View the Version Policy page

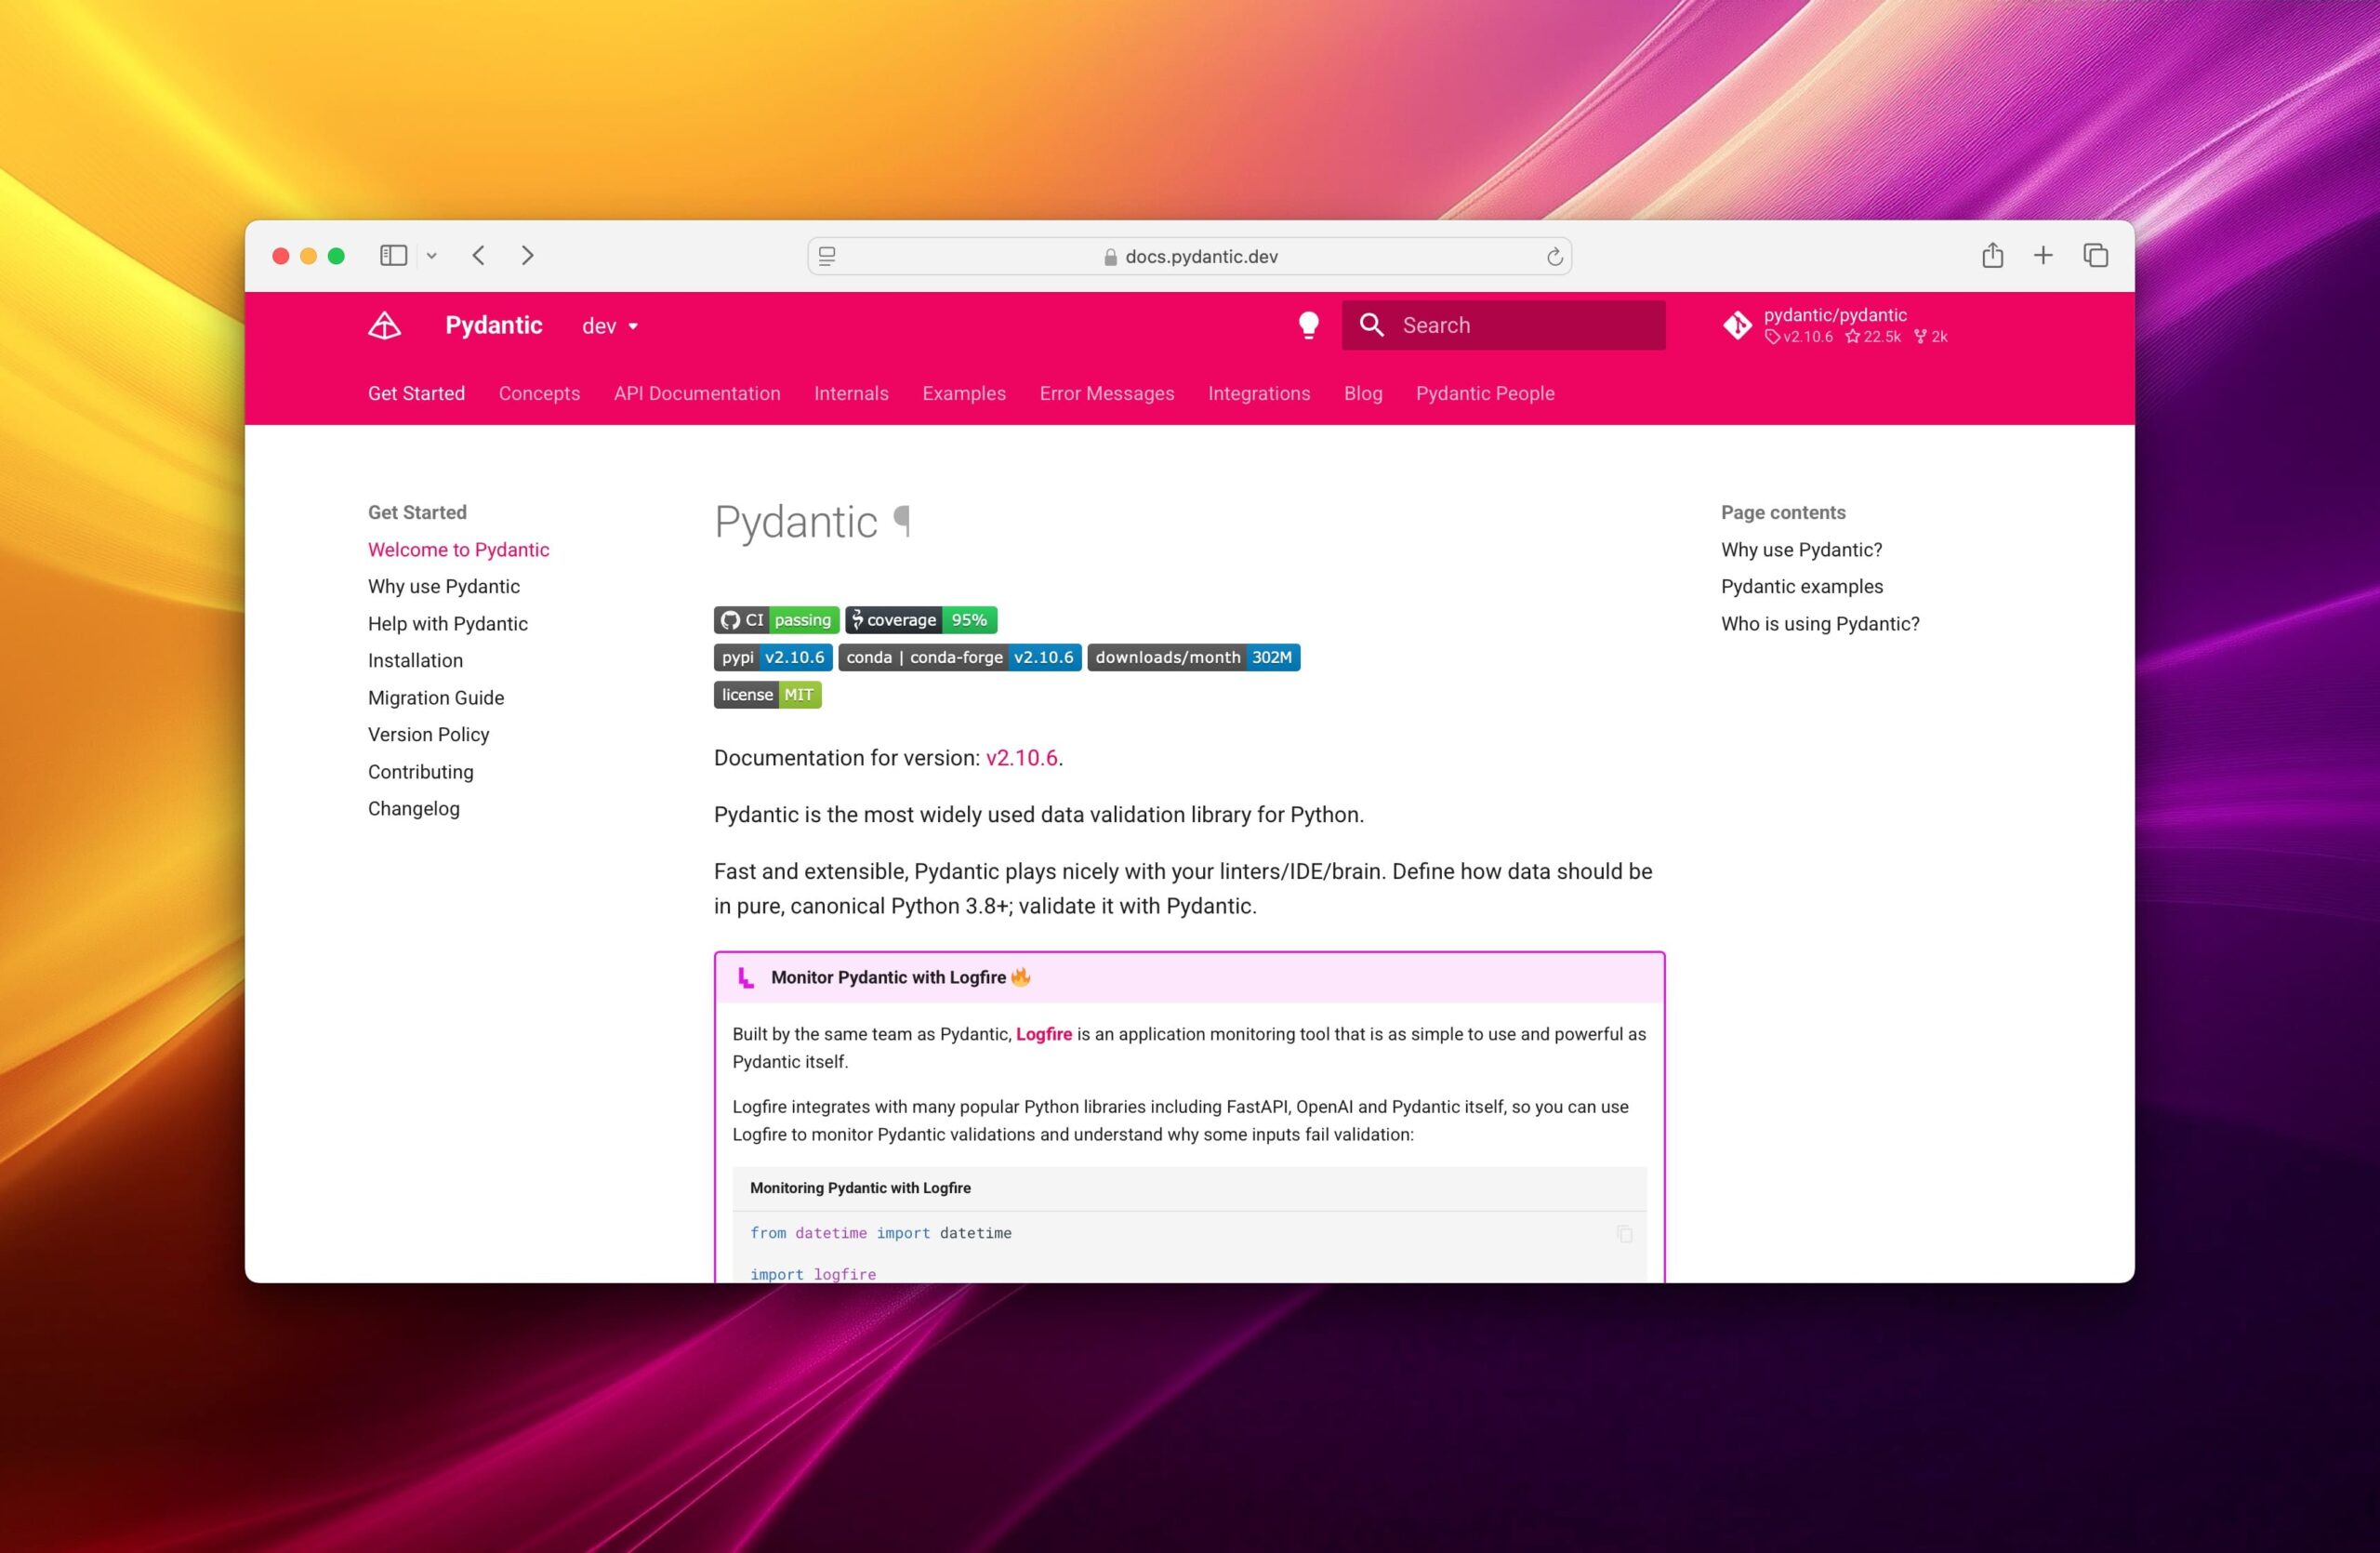tap(428, 734)
